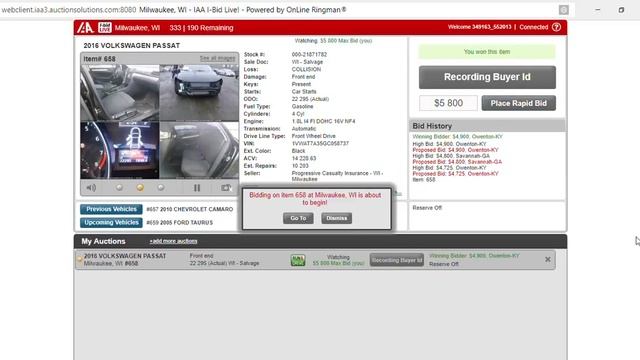Screen dimensions: 640x360
Task: Click the green Run and Drive badge icon
Action: 298,260
